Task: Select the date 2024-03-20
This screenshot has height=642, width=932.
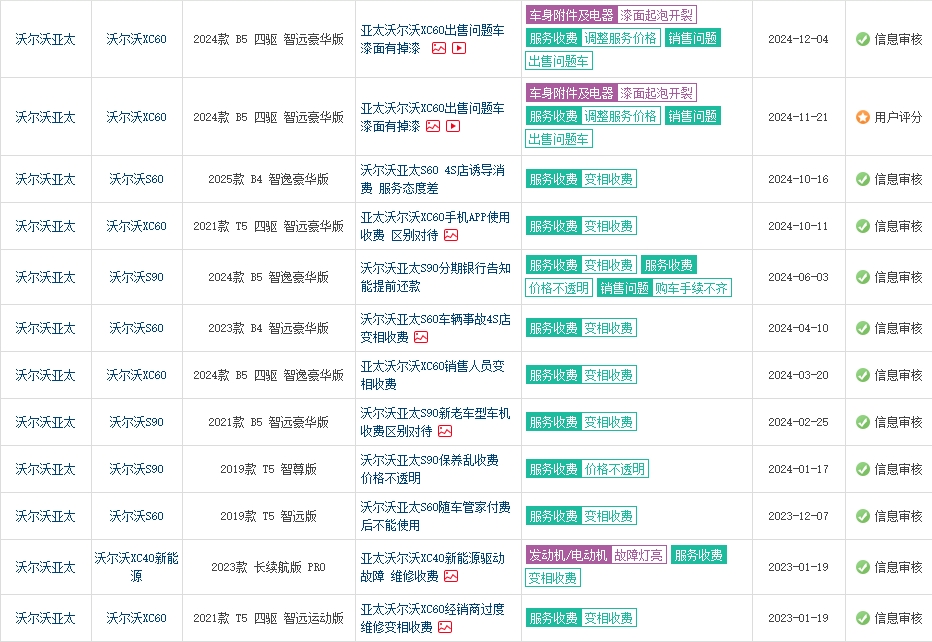Action: tap(798, 375)
